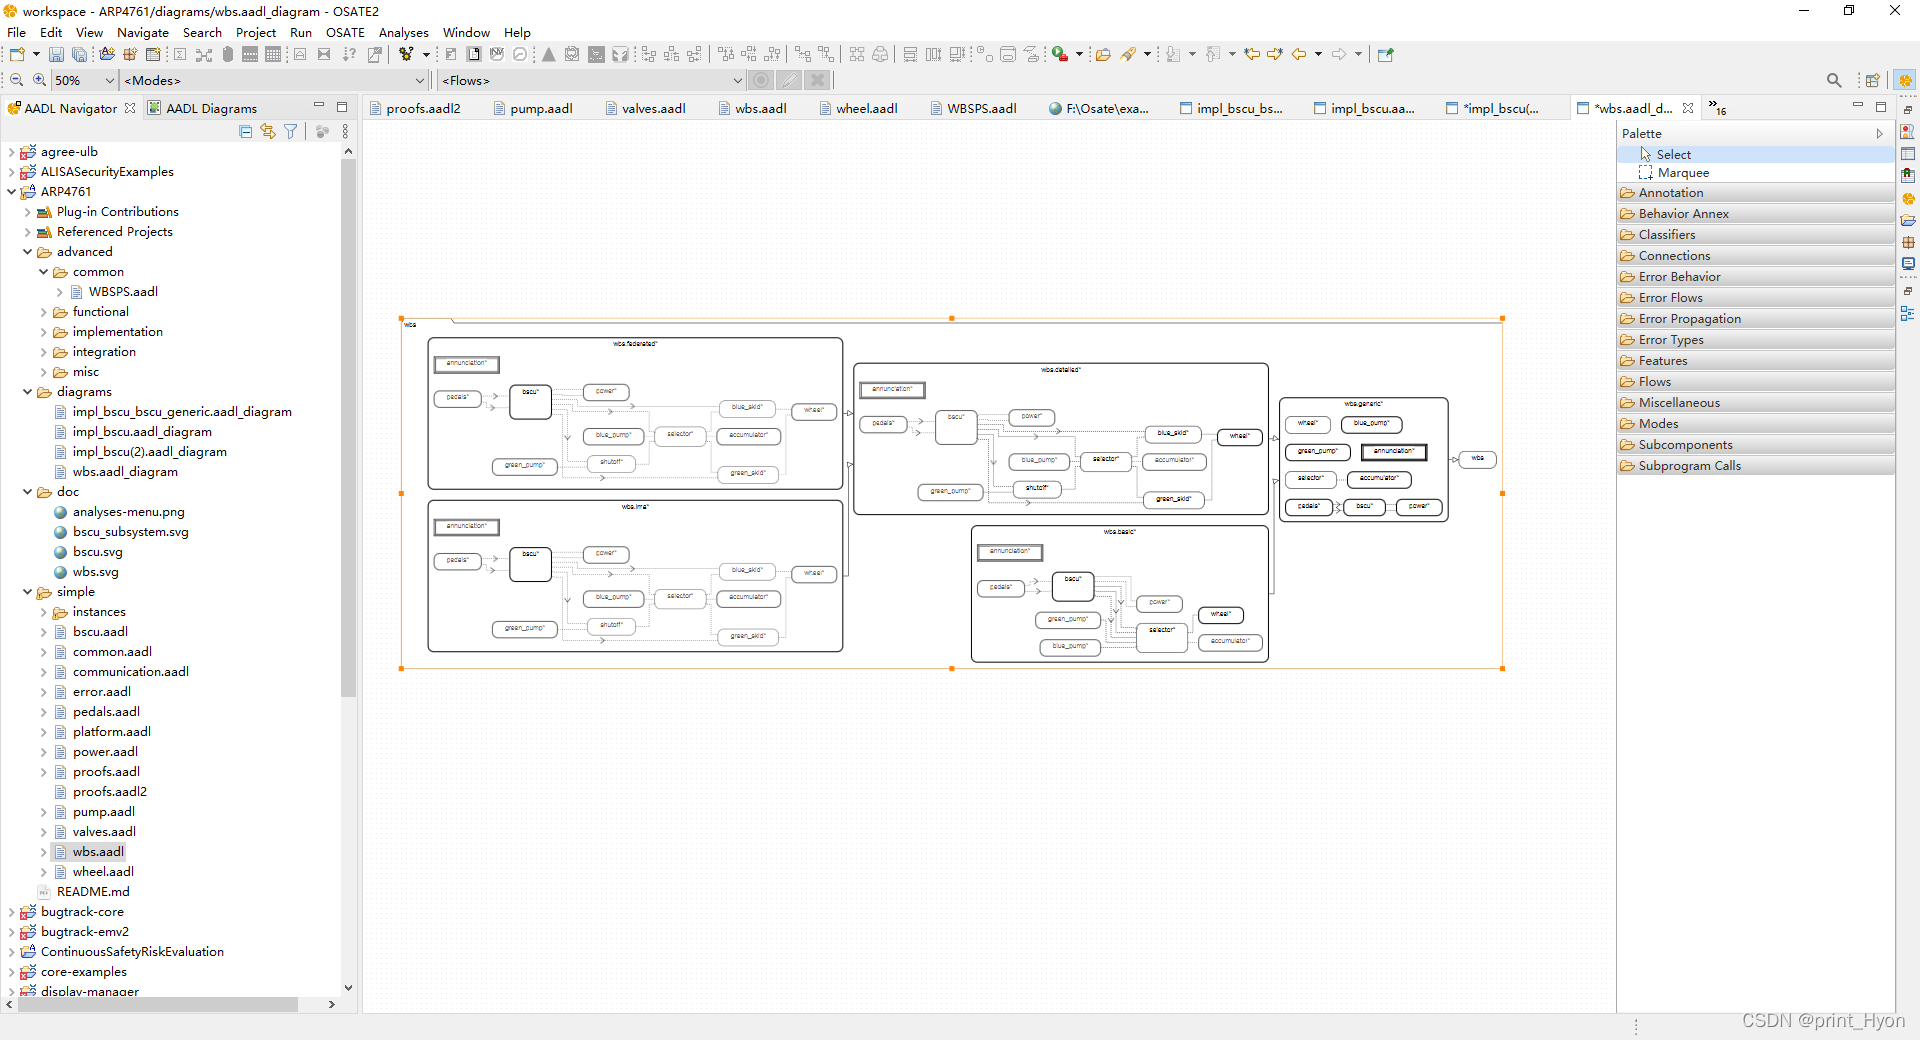Click the grid table toolbar icon
Screen dimensions: 1920x1040
(273, 54)
